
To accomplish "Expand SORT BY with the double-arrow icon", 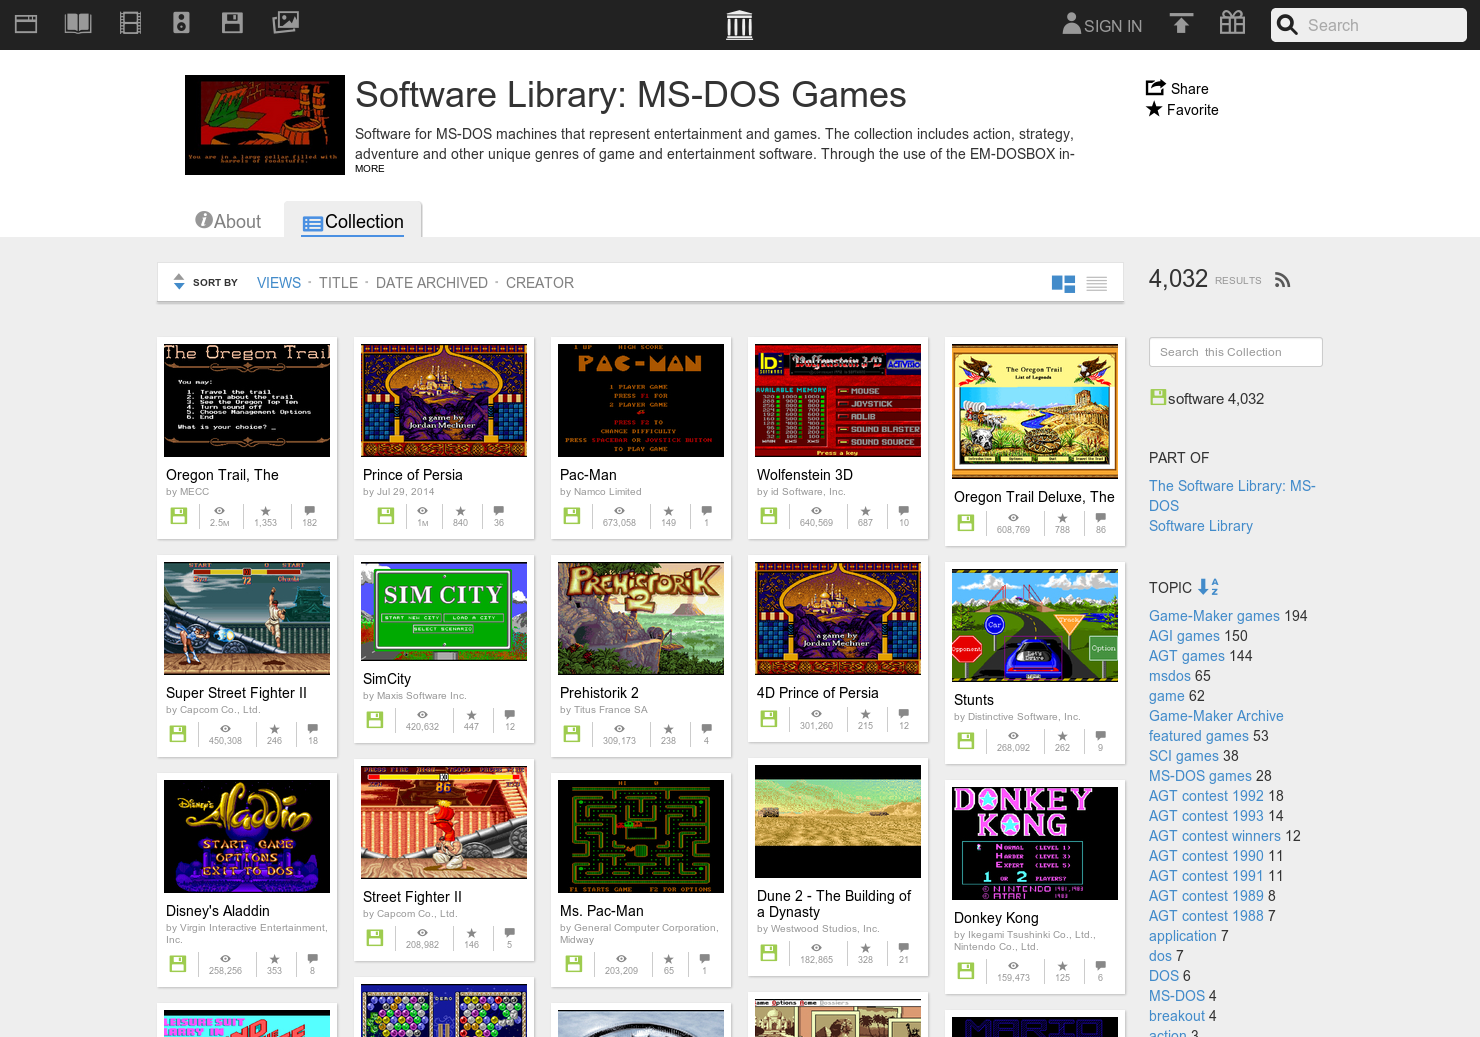I will (178, 282).
